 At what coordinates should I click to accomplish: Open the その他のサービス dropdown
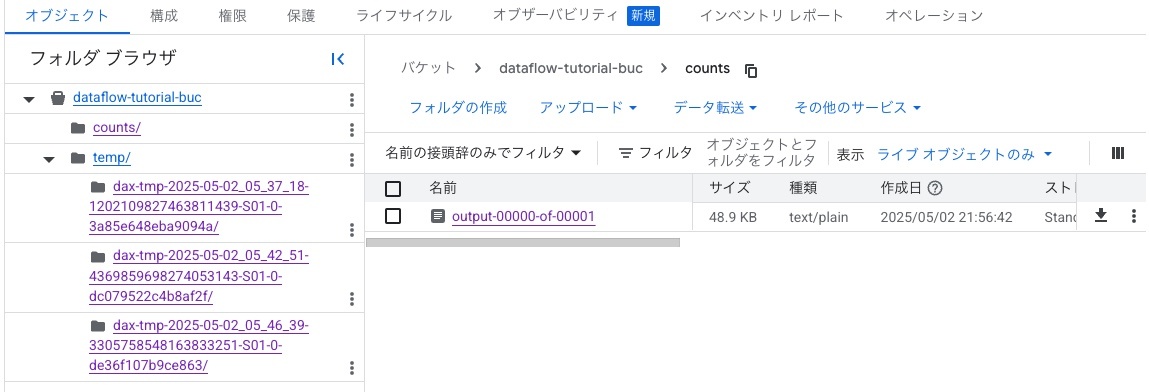pyautogui.click(x=857, y=108)
